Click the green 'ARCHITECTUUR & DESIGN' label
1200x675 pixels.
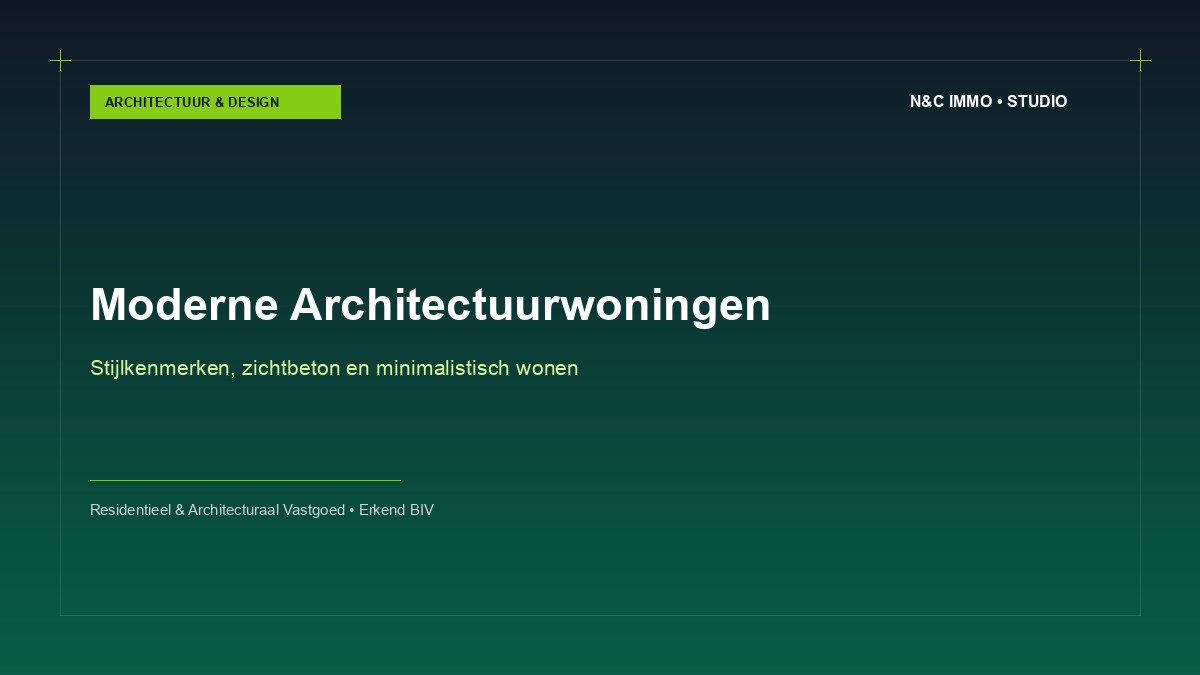click(x=215, y=102)
